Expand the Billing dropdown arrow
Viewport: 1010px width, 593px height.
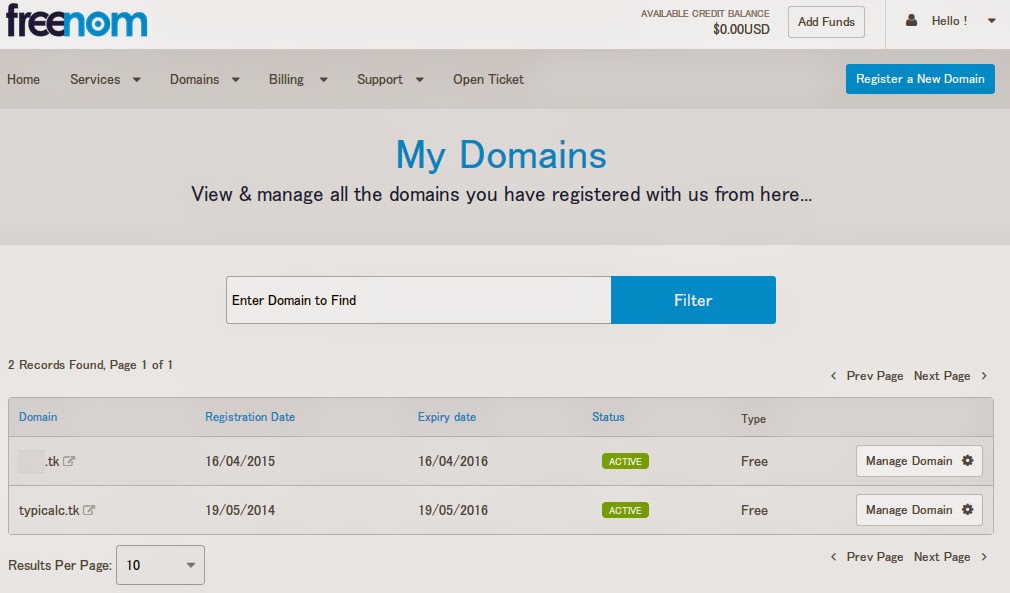tap(323, 80)
